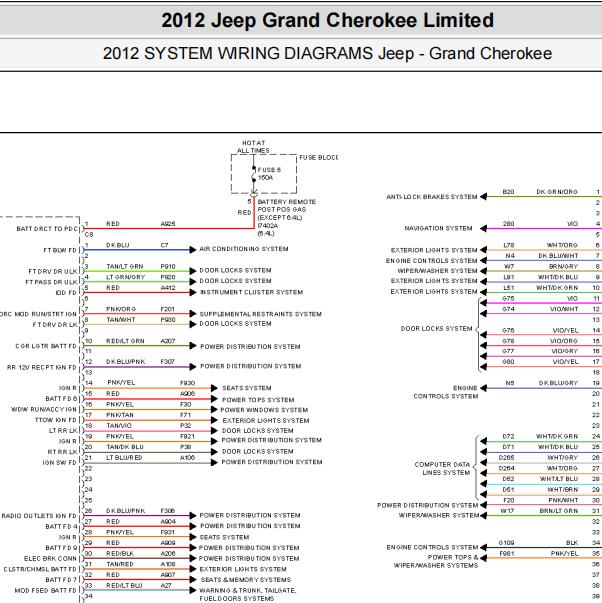Click circuit code "F981"

click(507, 553)
